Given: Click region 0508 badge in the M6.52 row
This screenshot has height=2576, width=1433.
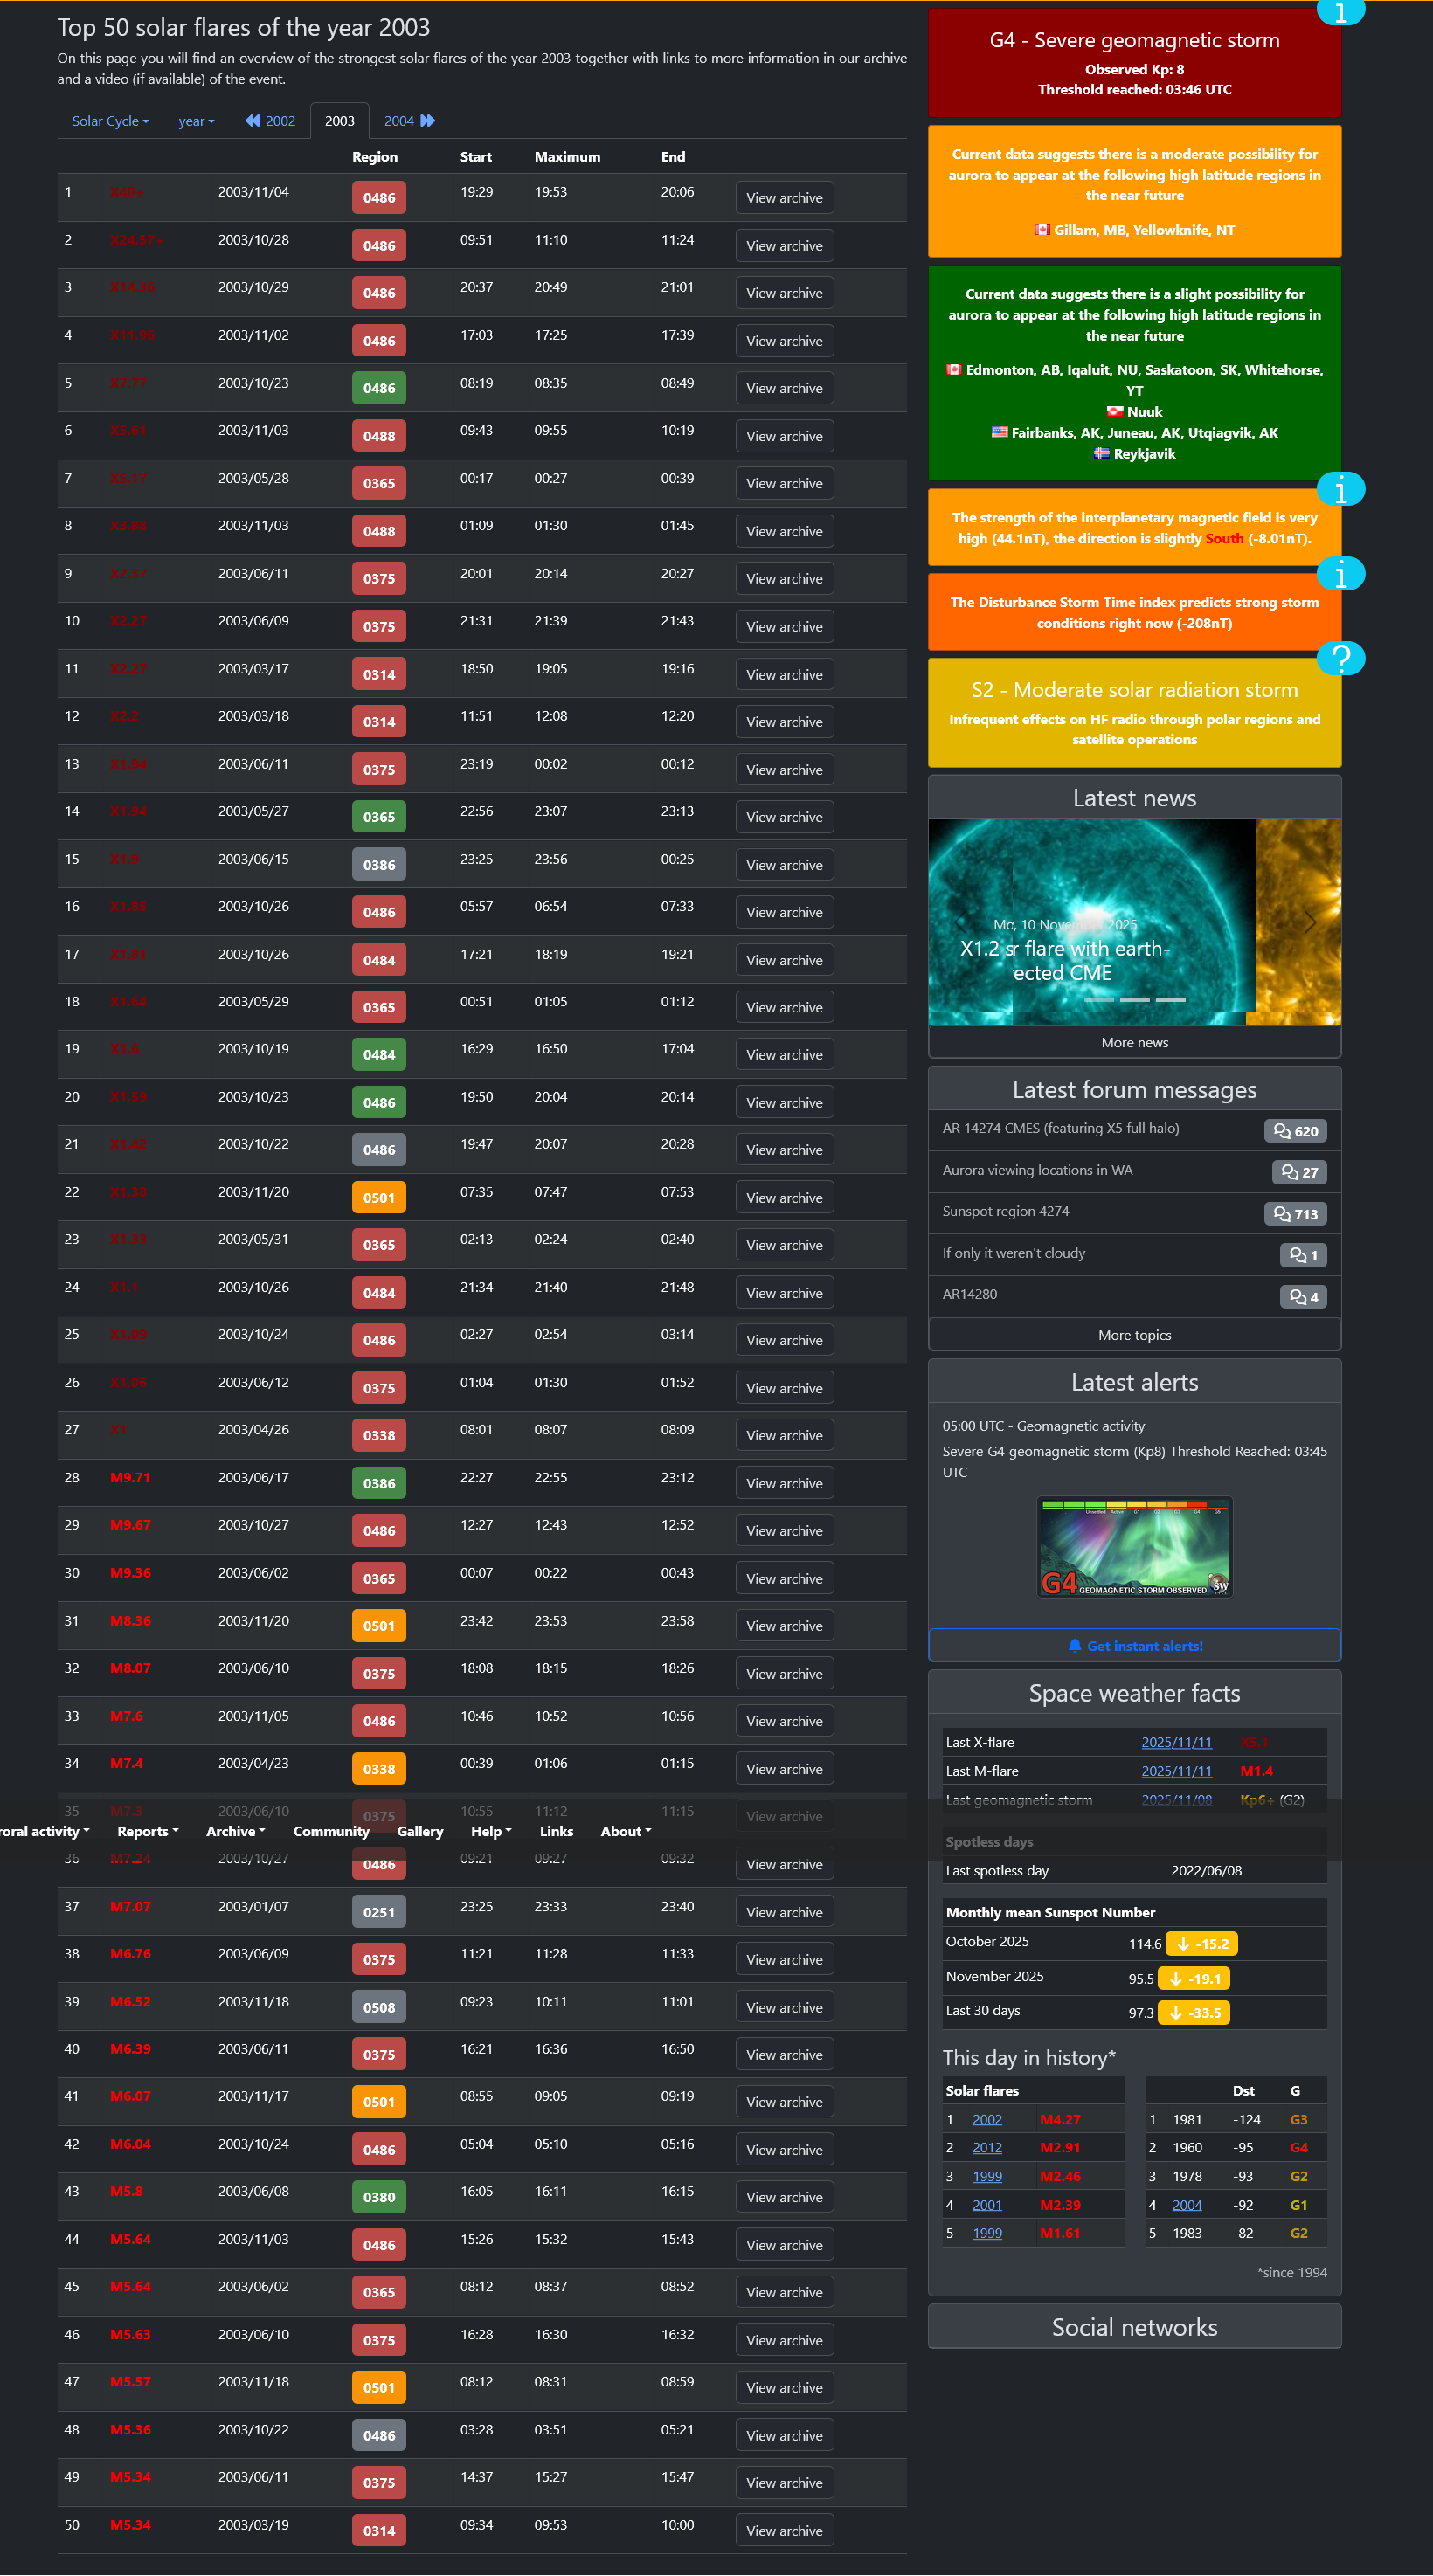Looking at the screenshot, I should pos(379,2007).
